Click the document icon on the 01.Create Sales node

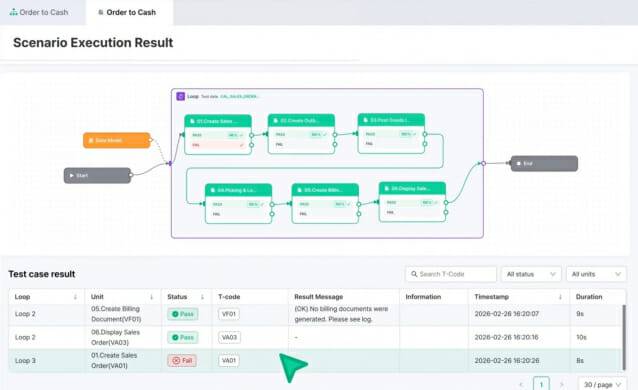coord(192,121)
